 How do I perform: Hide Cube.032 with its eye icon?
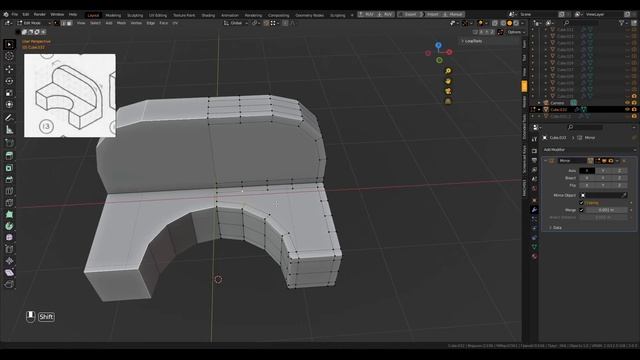coord(627,109)
